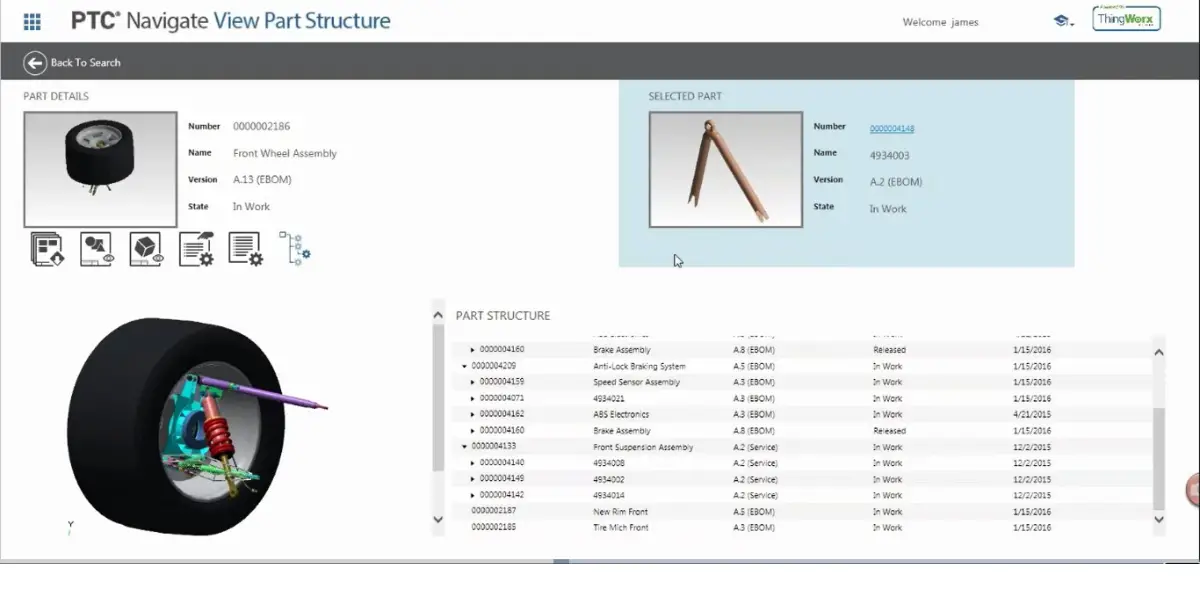Click the back arrow circle icon
Screen dimensions: 1200x600
[35, 62]
